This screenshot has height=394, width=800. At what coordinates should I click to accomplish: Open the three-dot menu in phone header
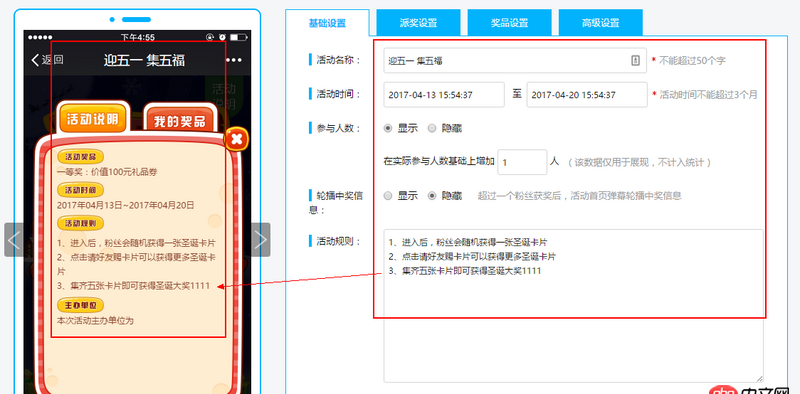[234, 60]
